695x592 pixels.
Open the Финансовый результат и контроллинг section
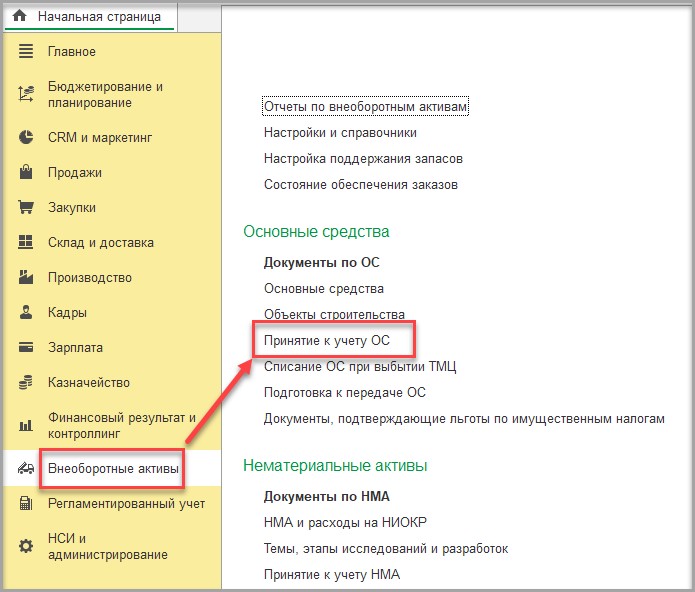coord(121,425)
